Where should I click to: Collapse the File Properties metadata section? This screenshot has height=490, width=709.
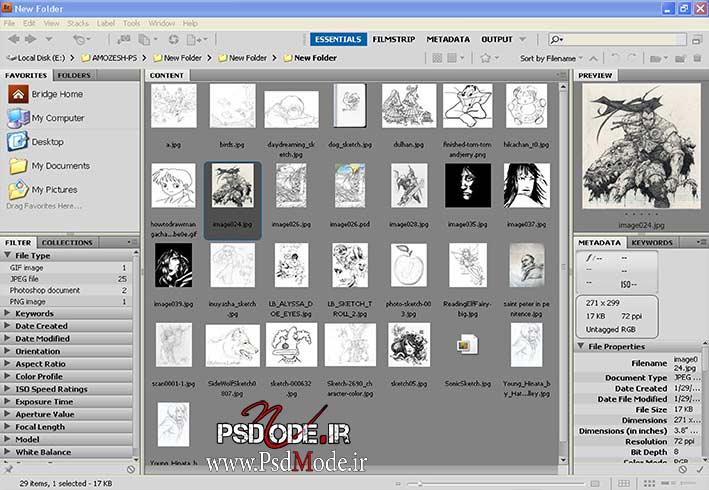pos(581,346)
